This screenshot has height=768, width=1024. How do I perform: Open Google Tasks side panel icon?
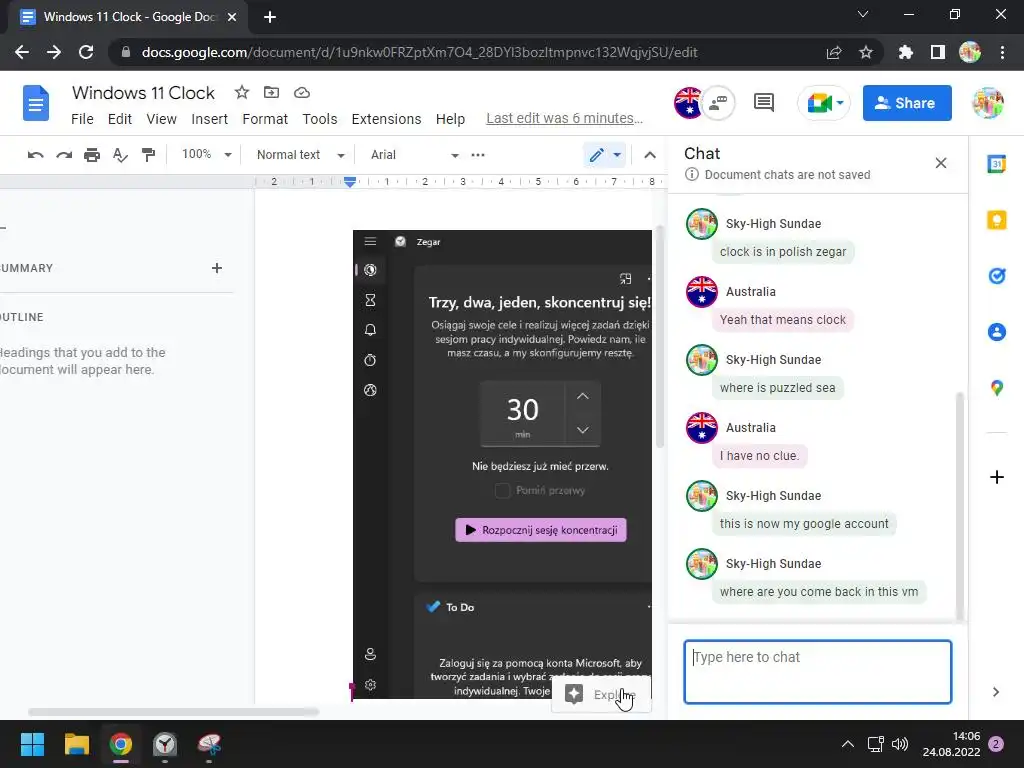pos(997,276)
